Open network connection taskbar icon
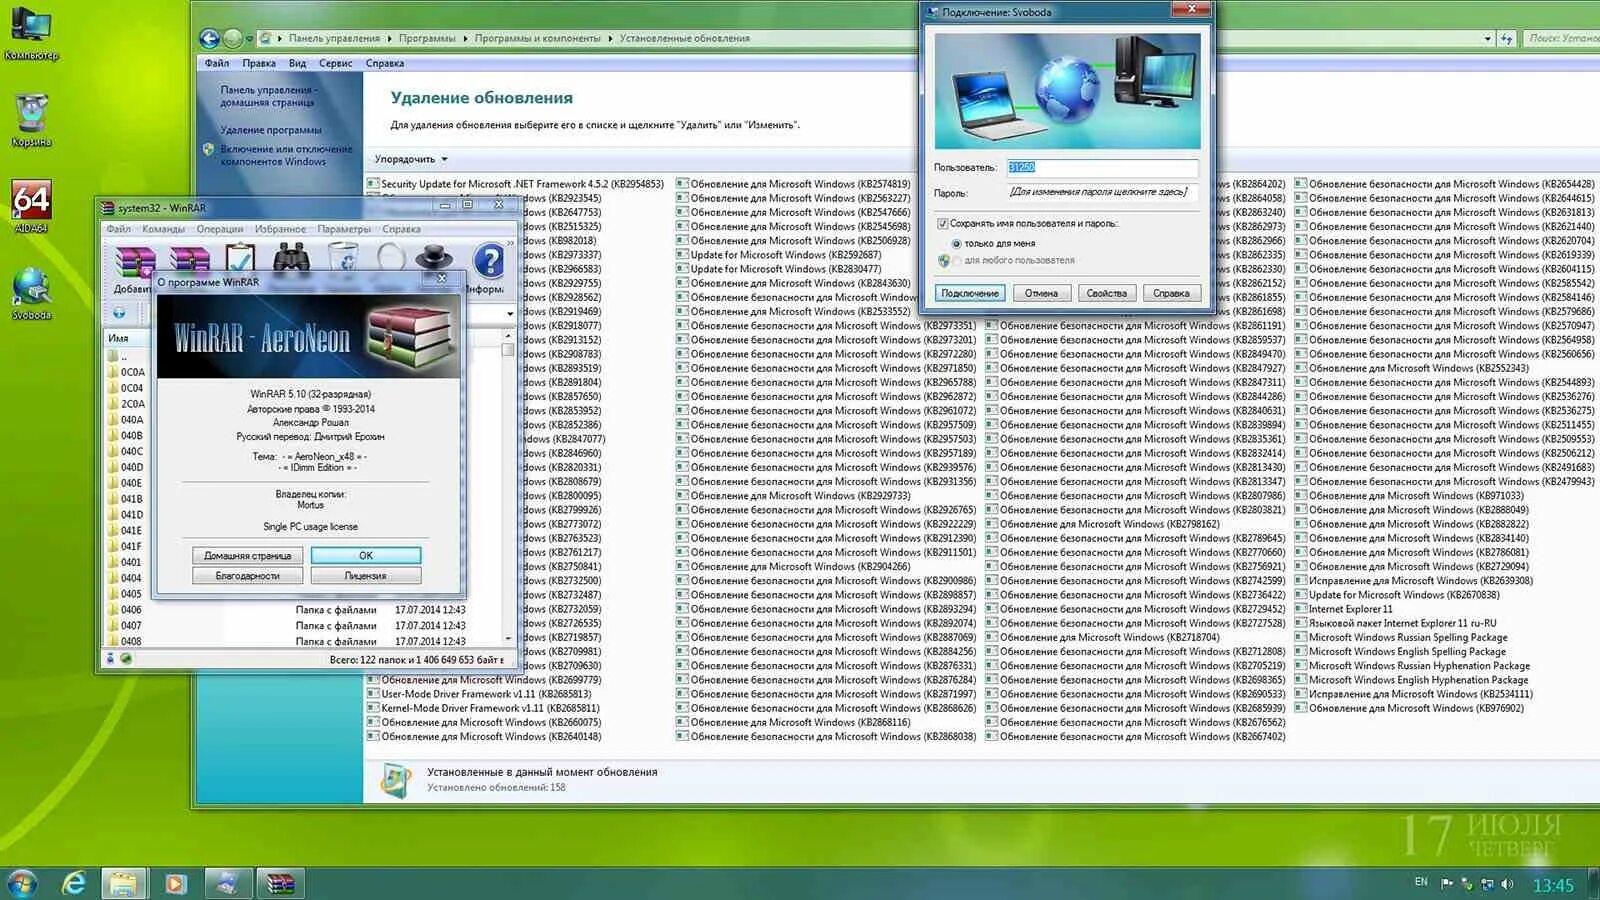The width and height of the screenshot is (1600, 900). point(227,883)
